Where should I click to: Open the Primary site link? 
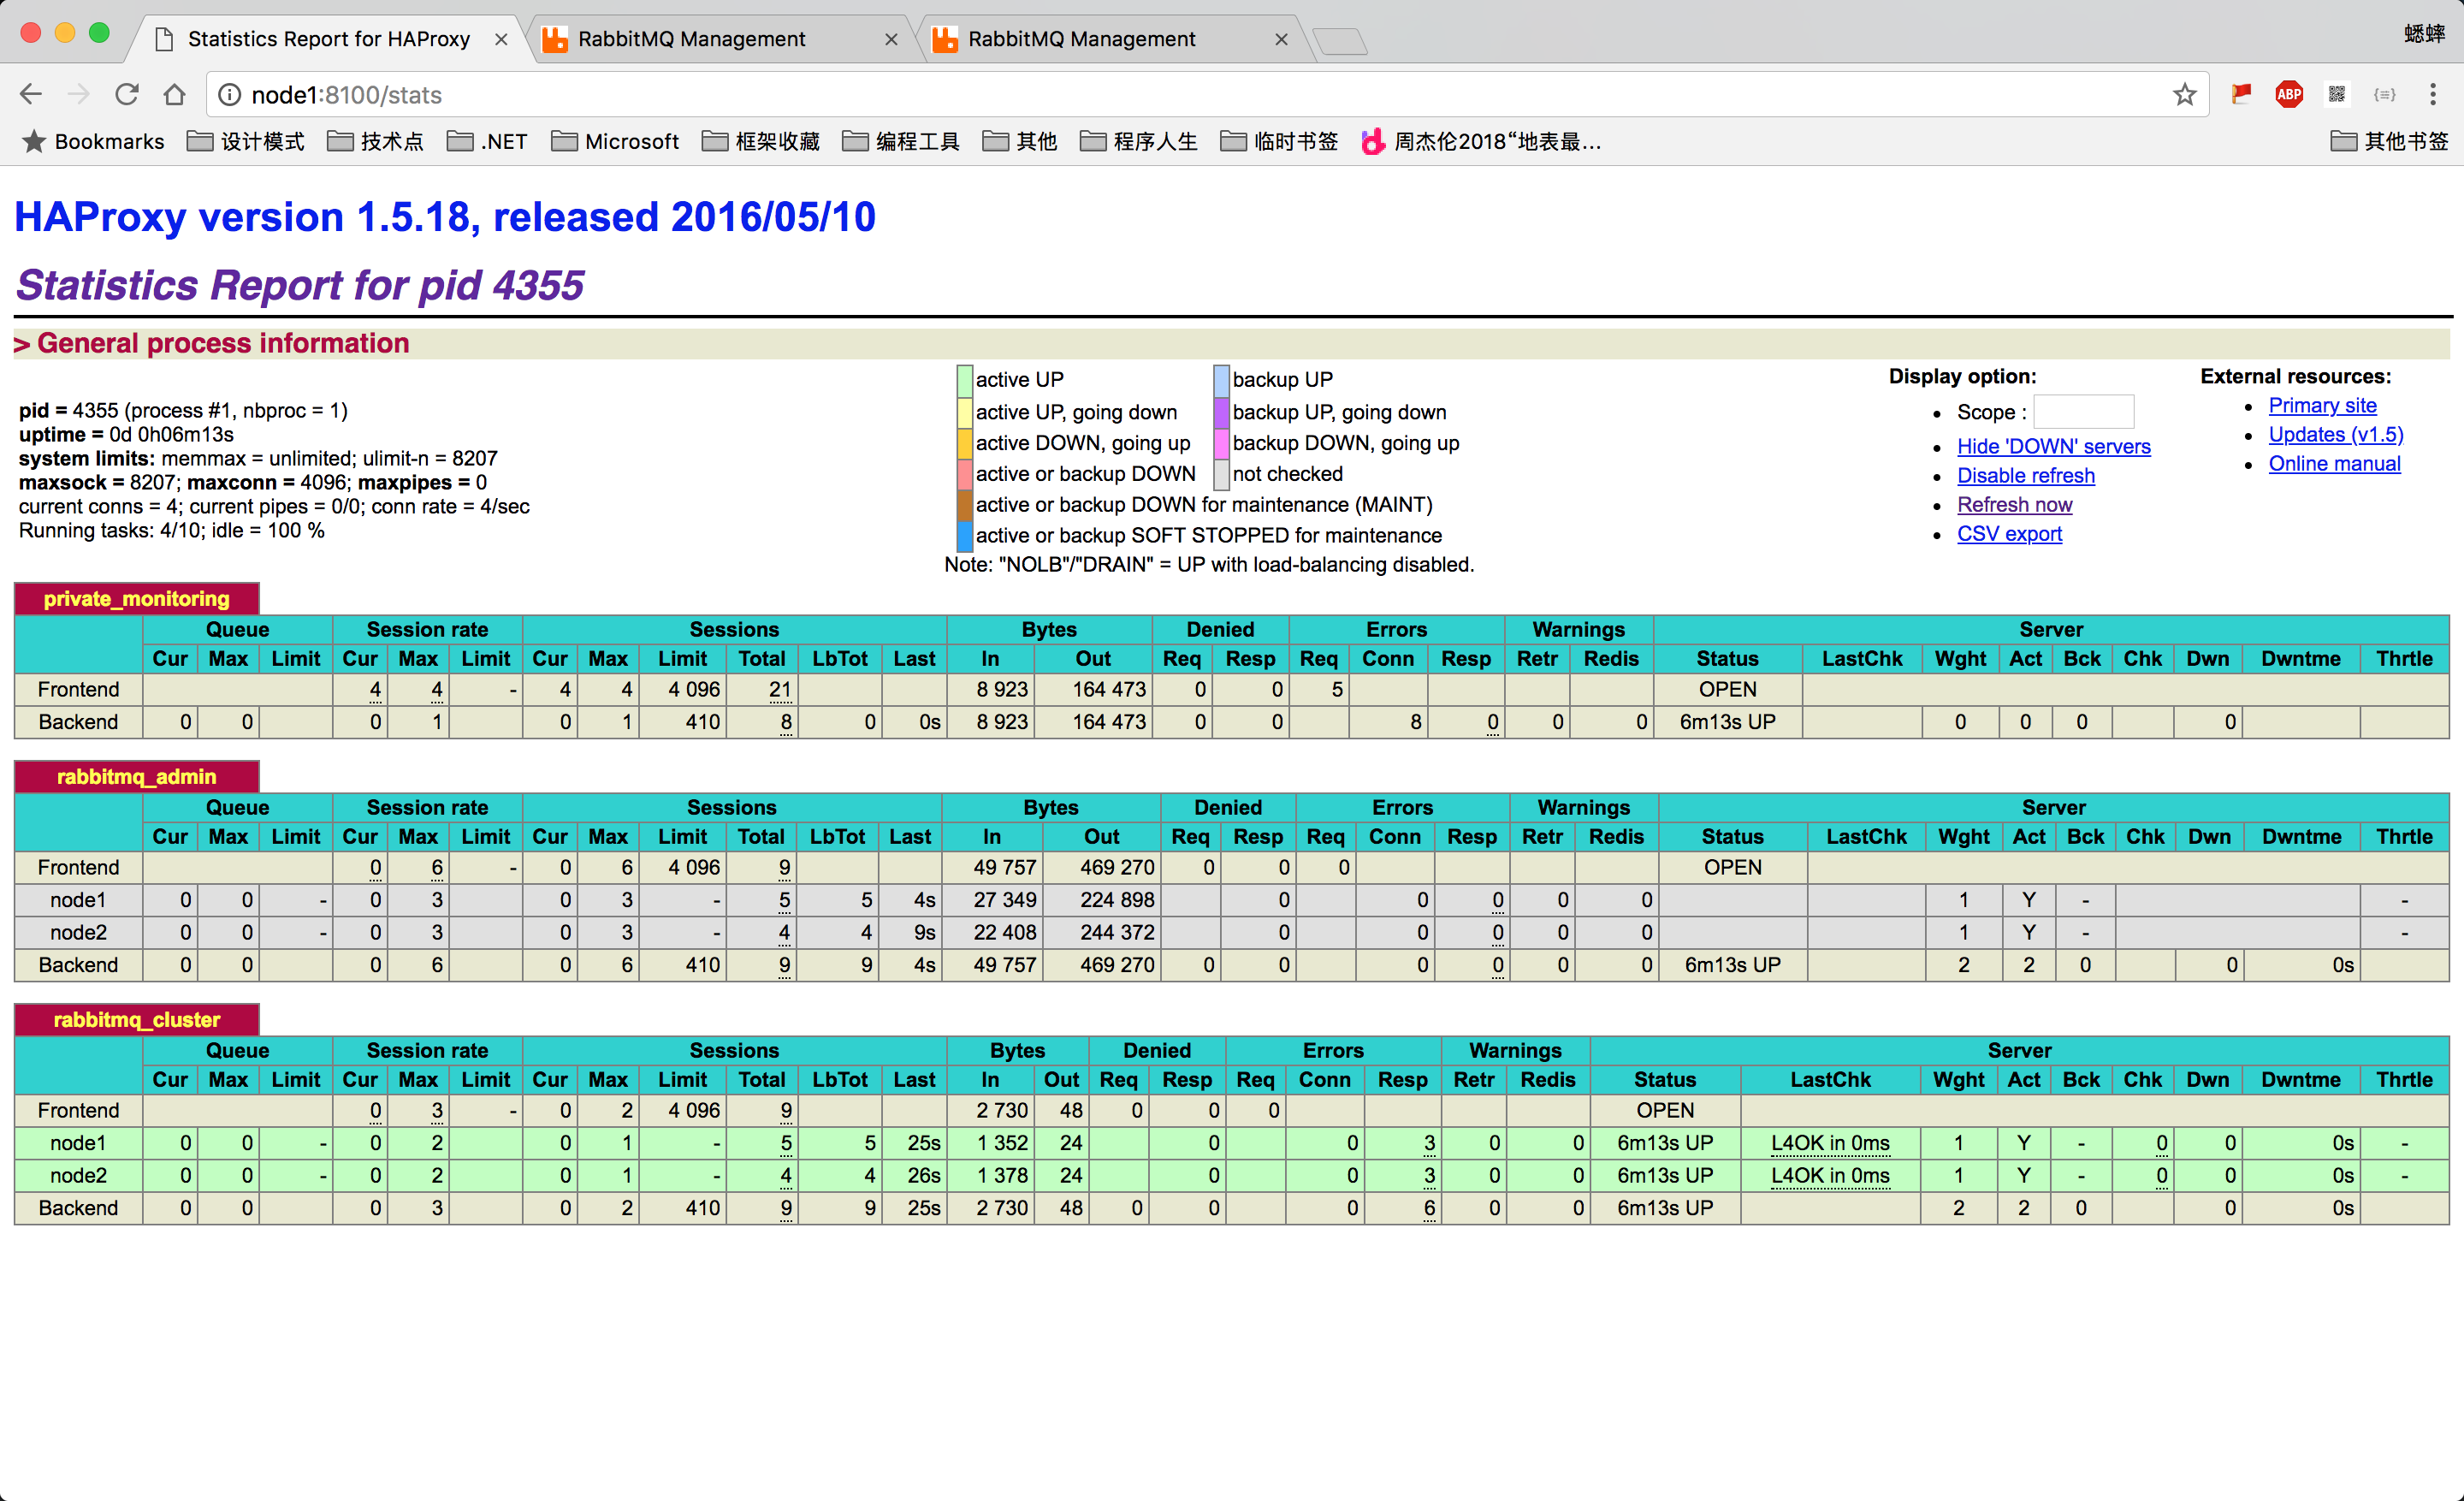[2322, 405]
